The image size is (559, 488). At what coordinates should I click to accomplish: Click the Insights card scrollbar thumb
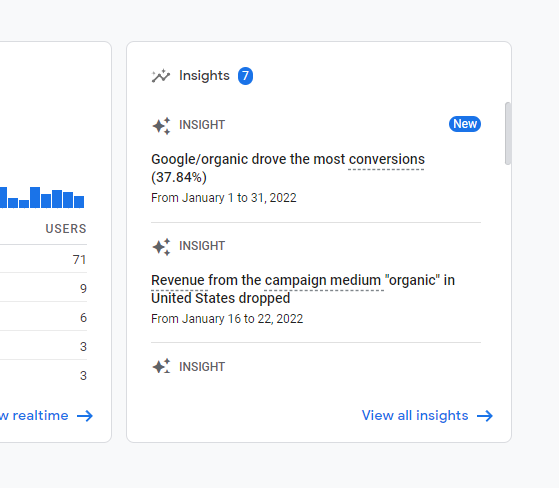click(x=508, y=133)
